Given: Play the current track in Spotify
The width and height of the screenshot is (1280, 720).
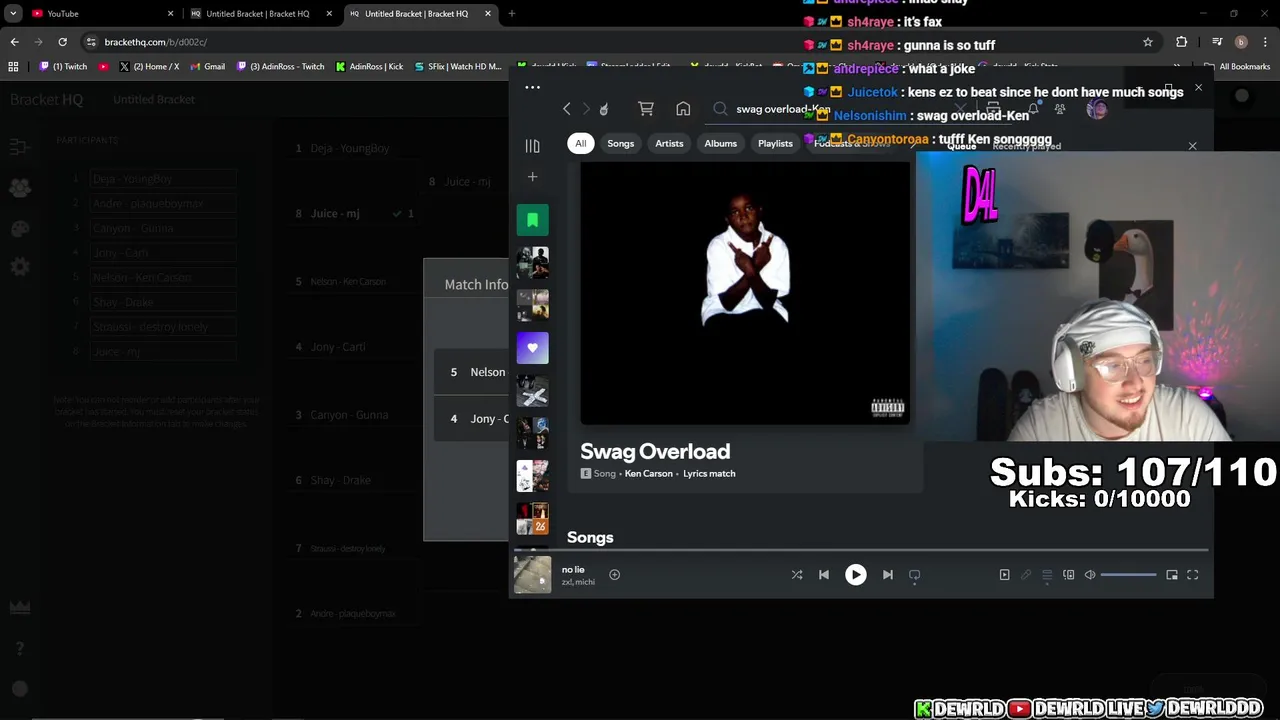Looking at the screenshot, I should (855, 575).
